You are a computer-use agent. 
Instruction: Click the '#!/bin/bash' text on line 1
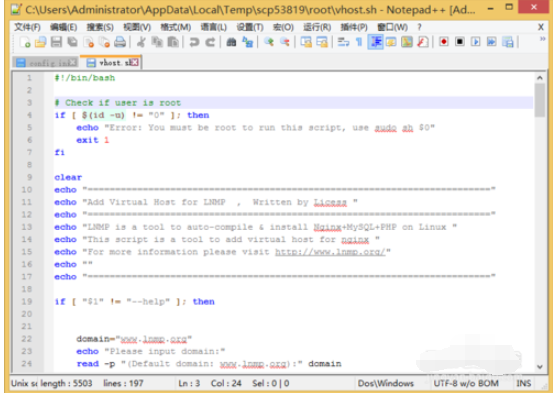pyautogui.click(x=85, y=78)
